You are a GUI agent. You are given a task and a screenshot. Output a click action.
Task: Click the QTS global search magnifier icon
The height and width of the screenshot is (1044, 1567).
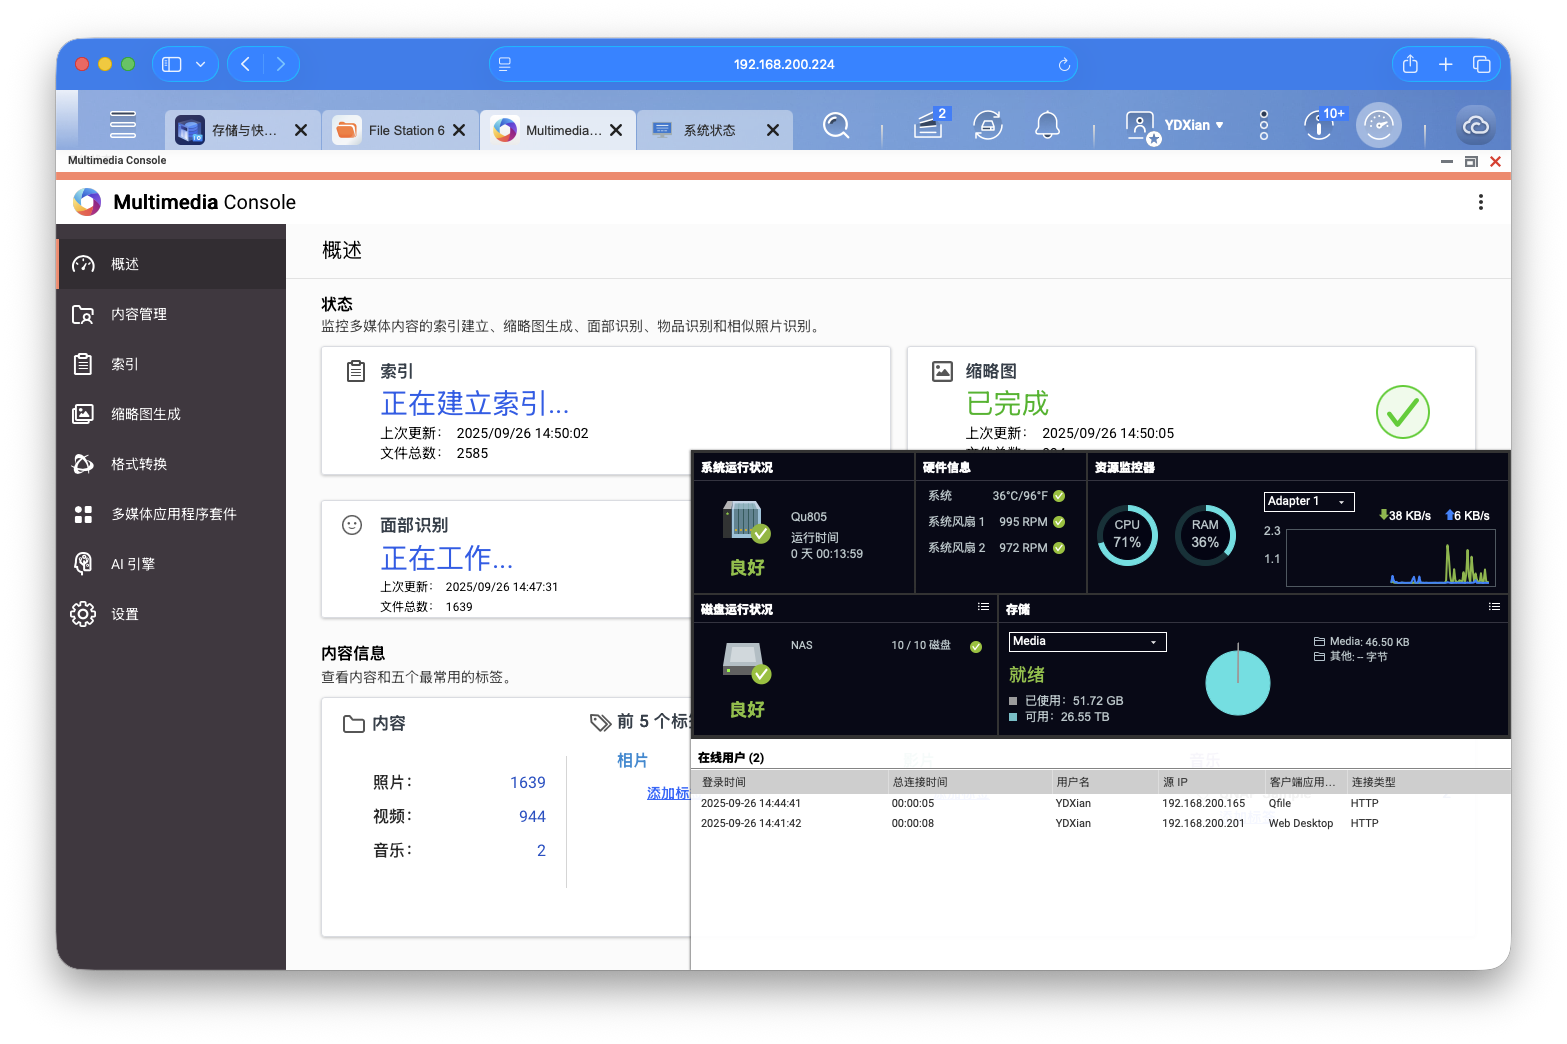[836, 125]
